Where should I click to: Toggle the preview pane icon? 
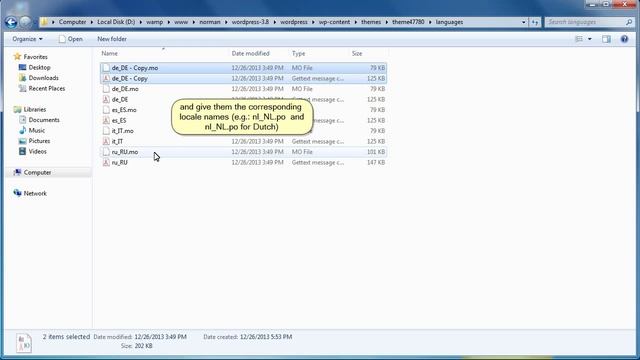pyautogui.click(x=606, y=39)
